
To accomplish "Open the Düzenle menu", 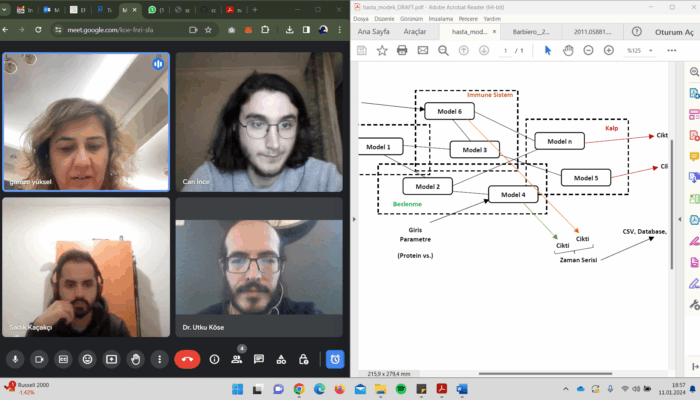I will tap(384, 18).
